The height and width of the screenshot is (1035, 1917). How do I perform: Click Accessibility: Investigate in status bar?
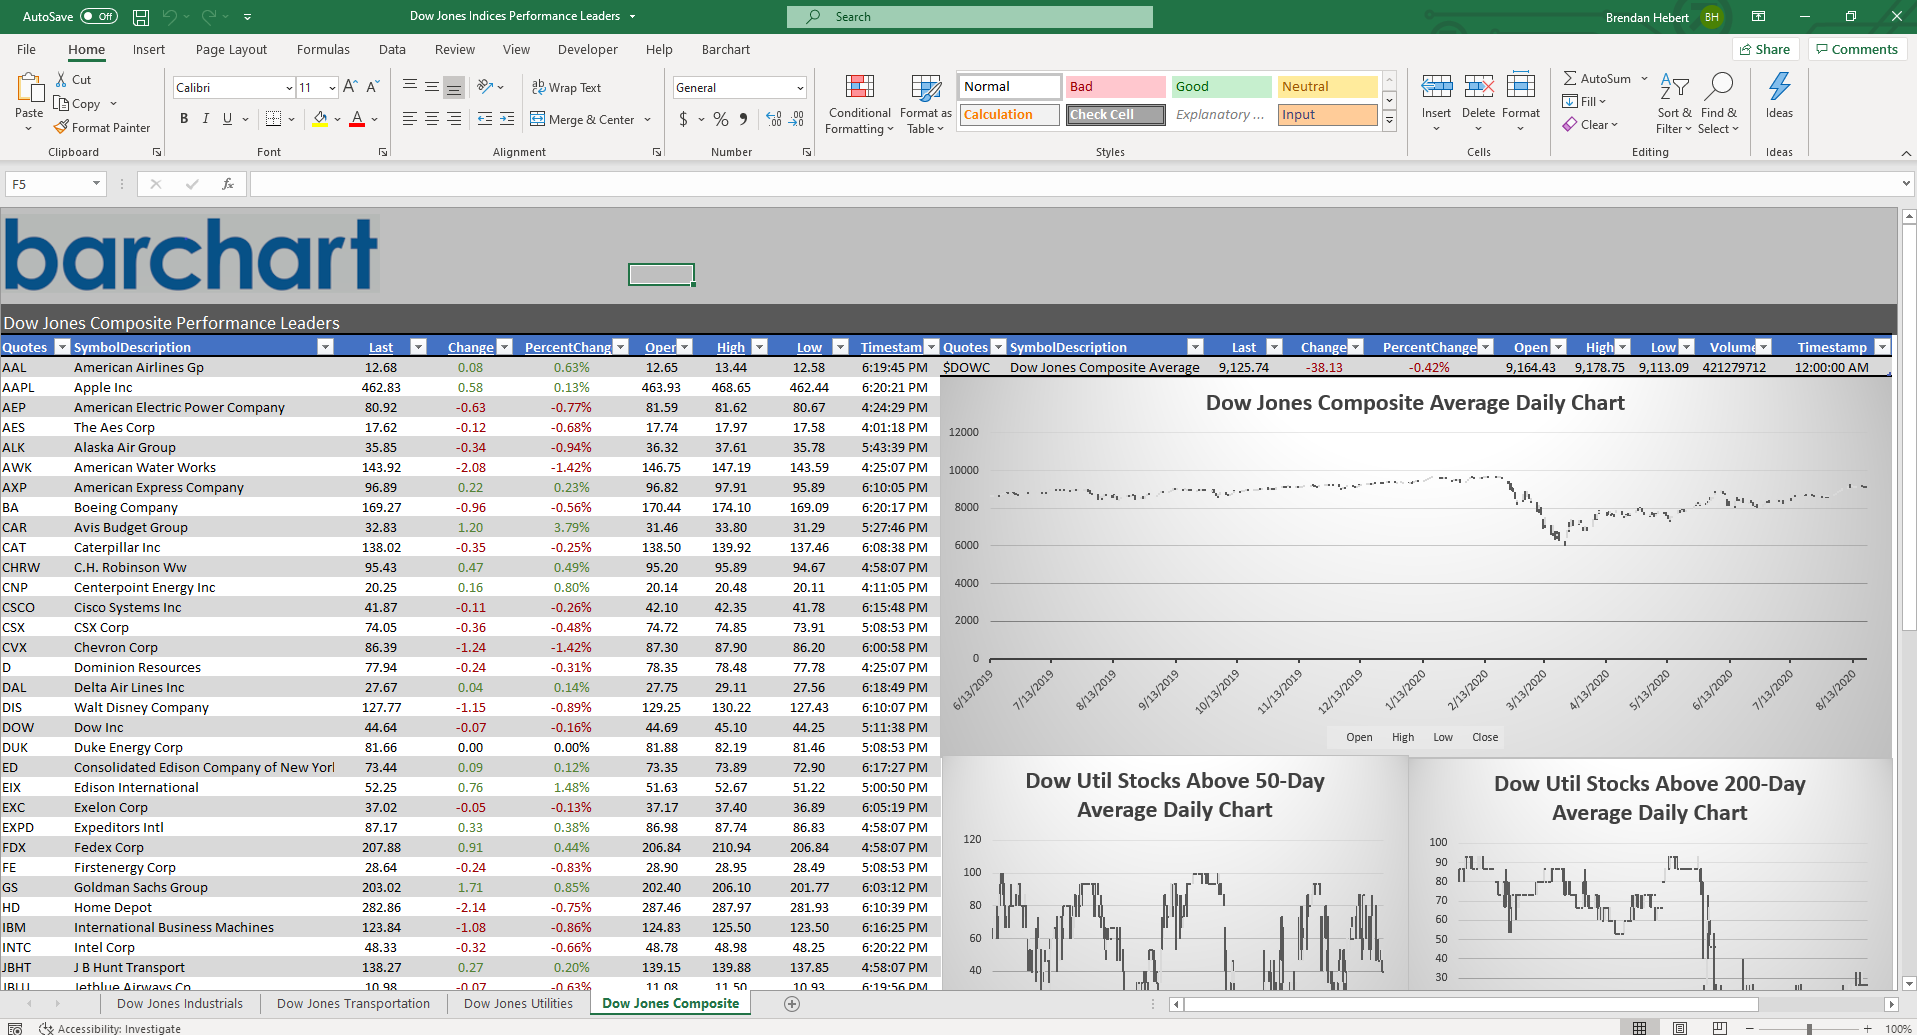110,1028
